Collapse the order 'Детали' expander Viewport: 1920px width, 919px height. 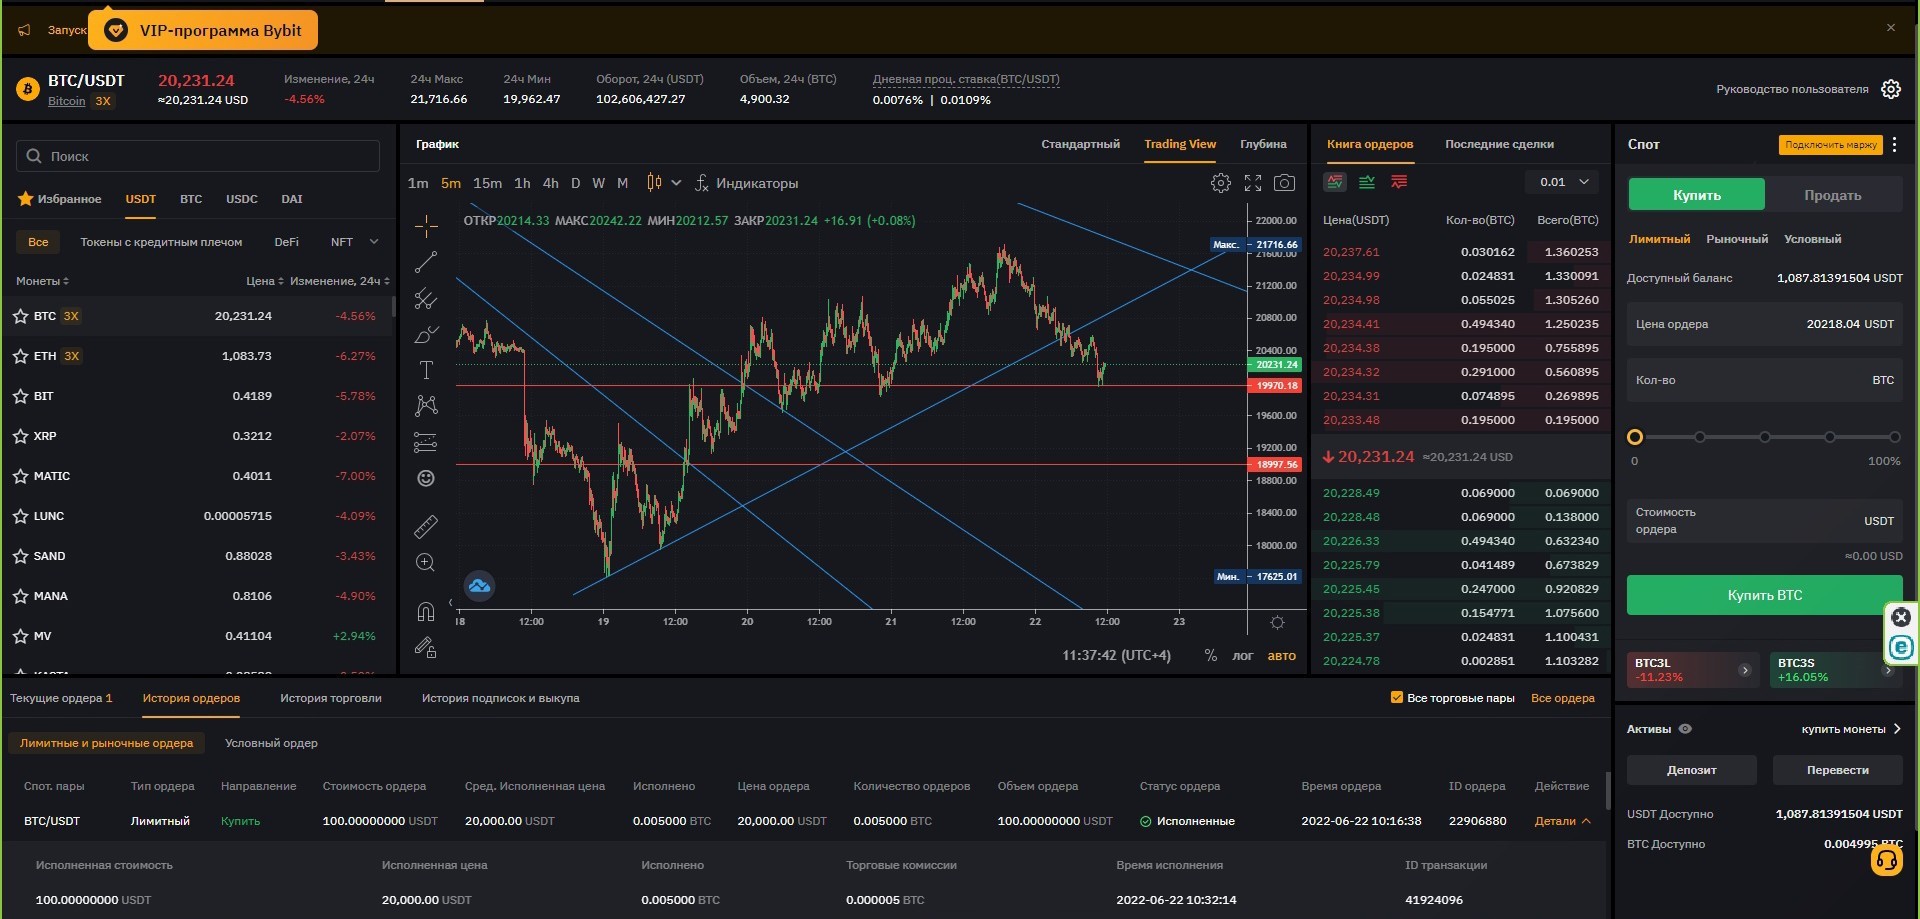1563,821
